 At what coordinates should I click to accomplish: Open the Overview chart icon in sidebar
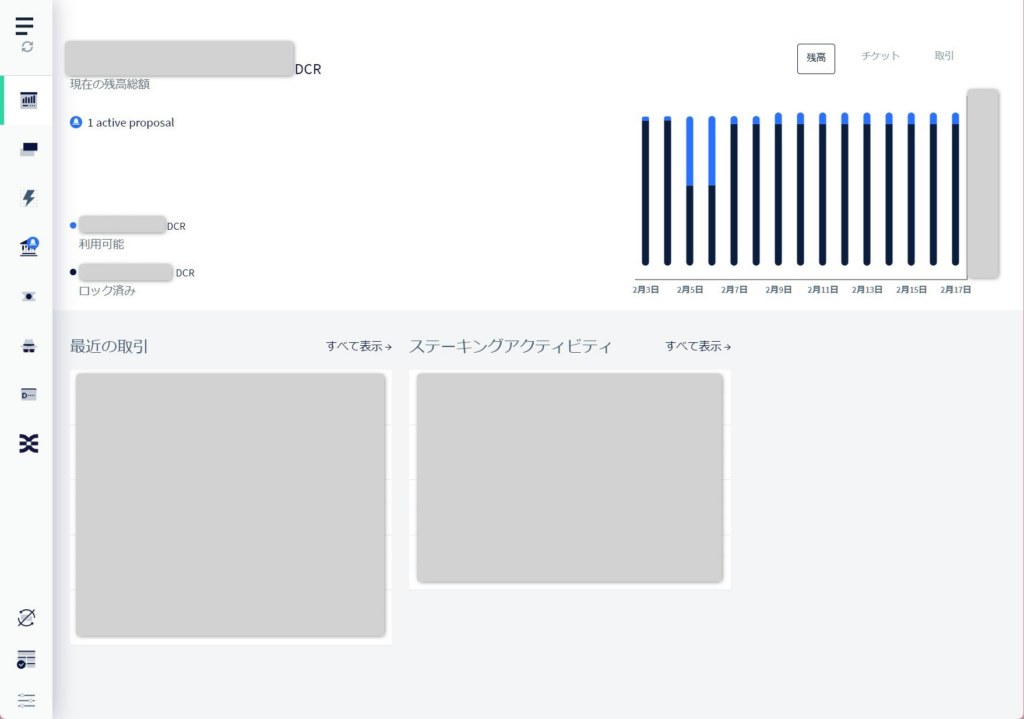[29, 100]
